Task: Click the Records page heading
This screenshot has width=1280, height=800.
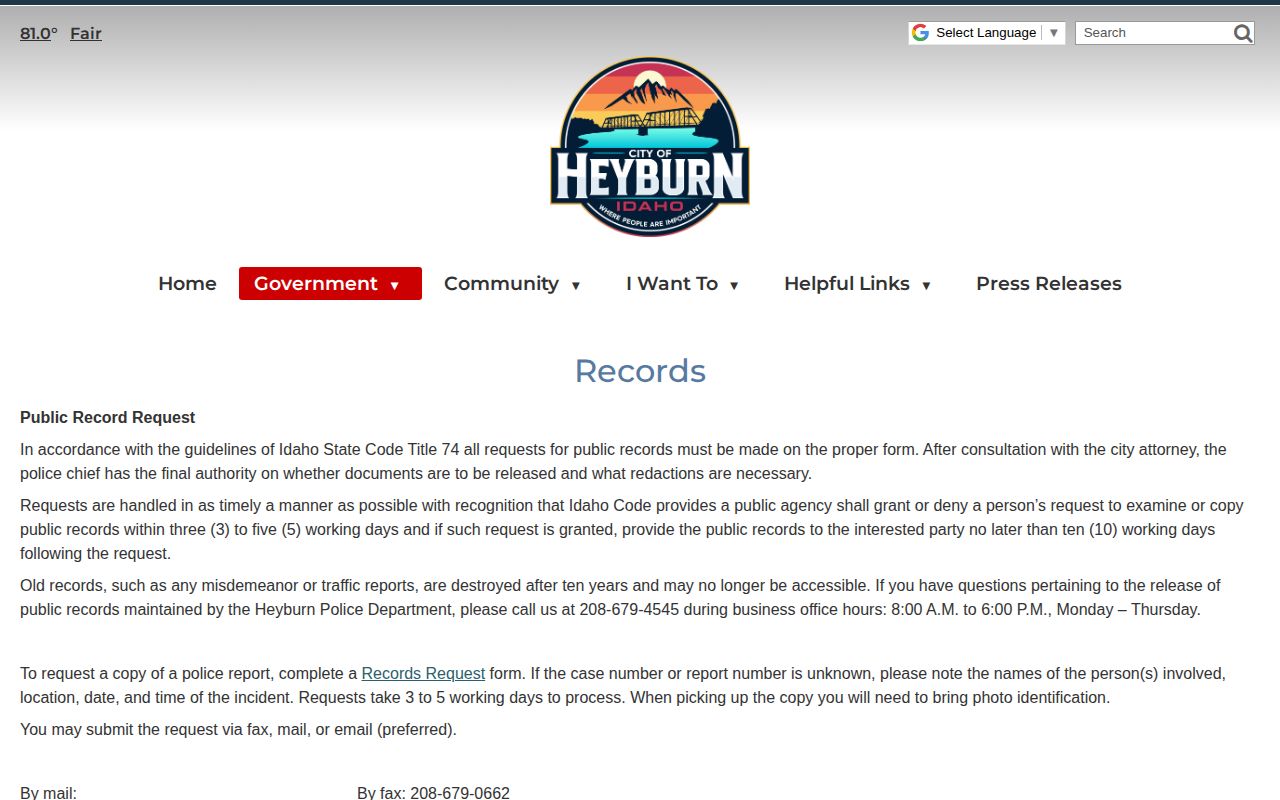Action: click(x=640, y=371)
